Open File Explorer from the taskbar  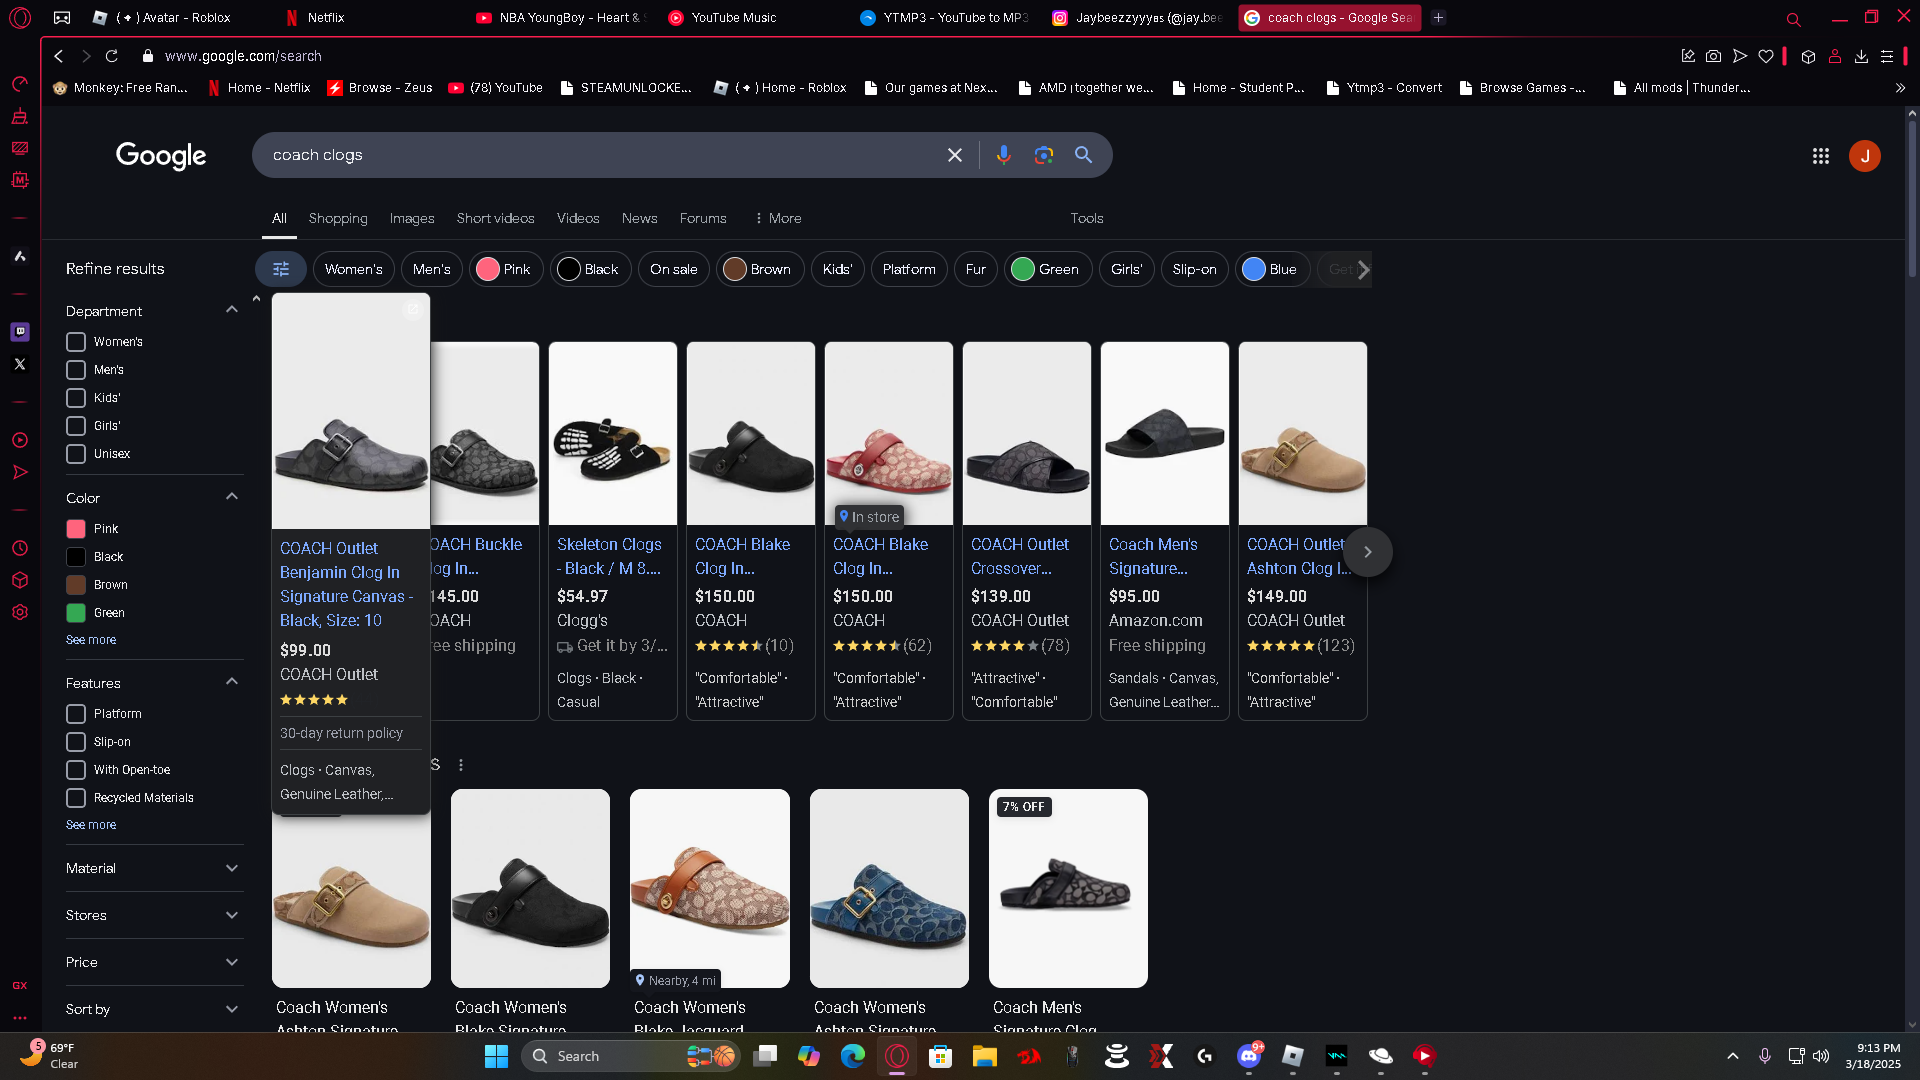pos(985,1056)
